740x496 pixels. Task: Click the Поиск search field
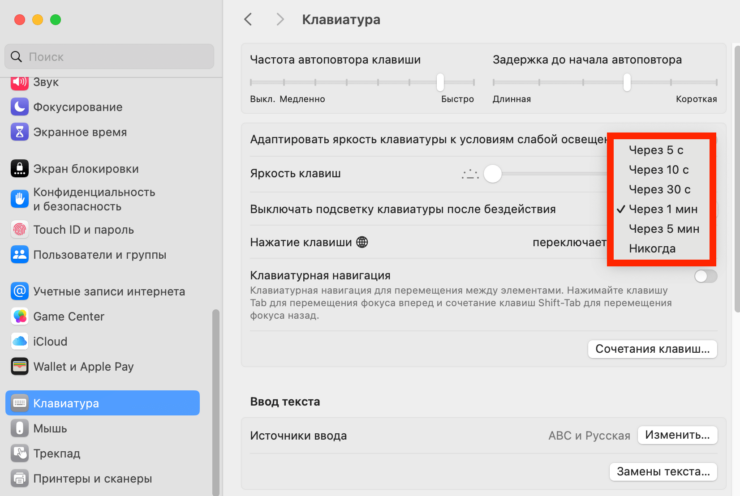click(x=109, y=57)
